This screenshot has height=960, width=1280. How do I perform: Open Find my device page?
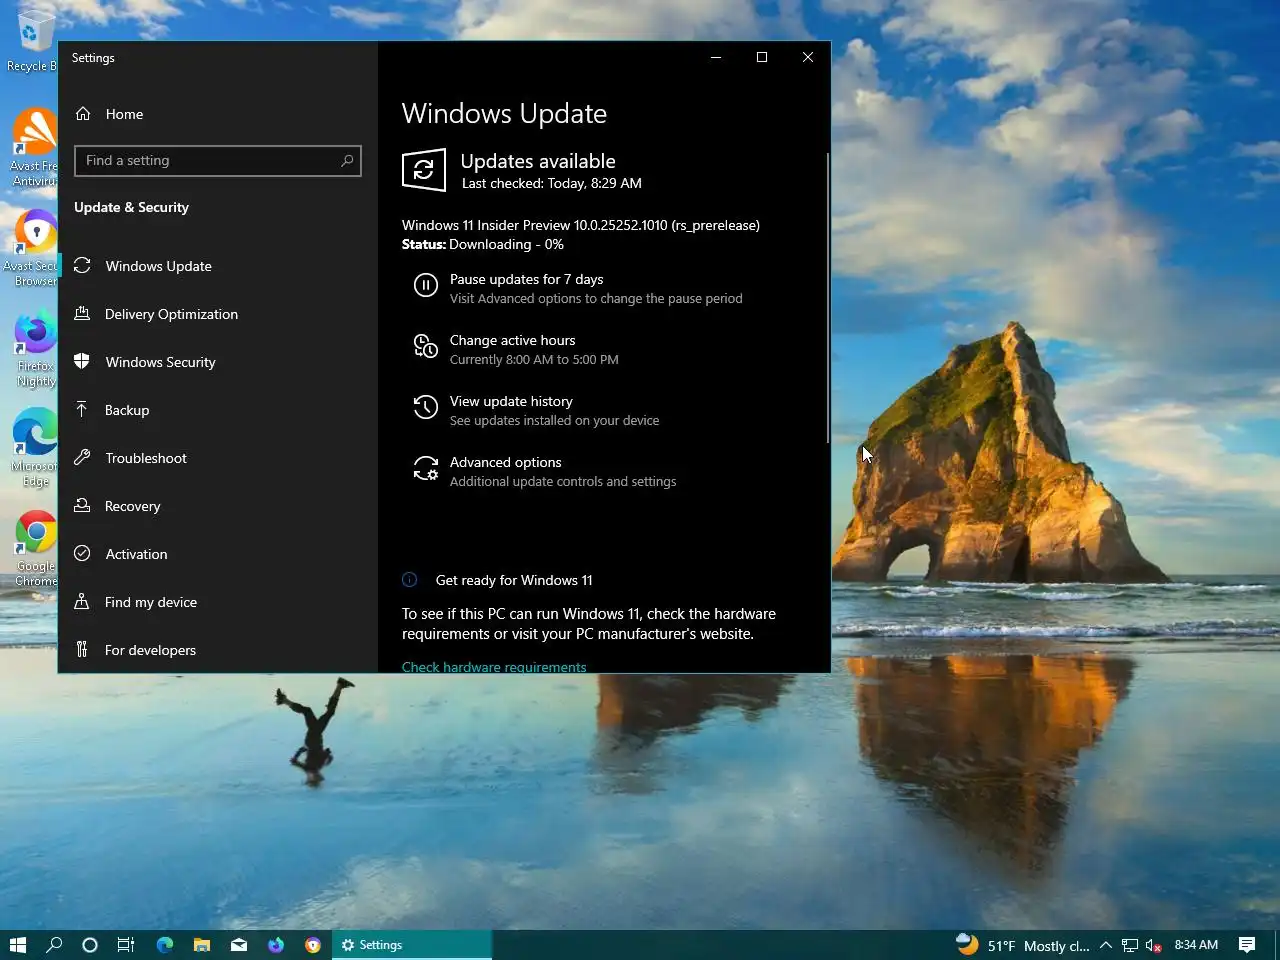(x=218, y=602)
